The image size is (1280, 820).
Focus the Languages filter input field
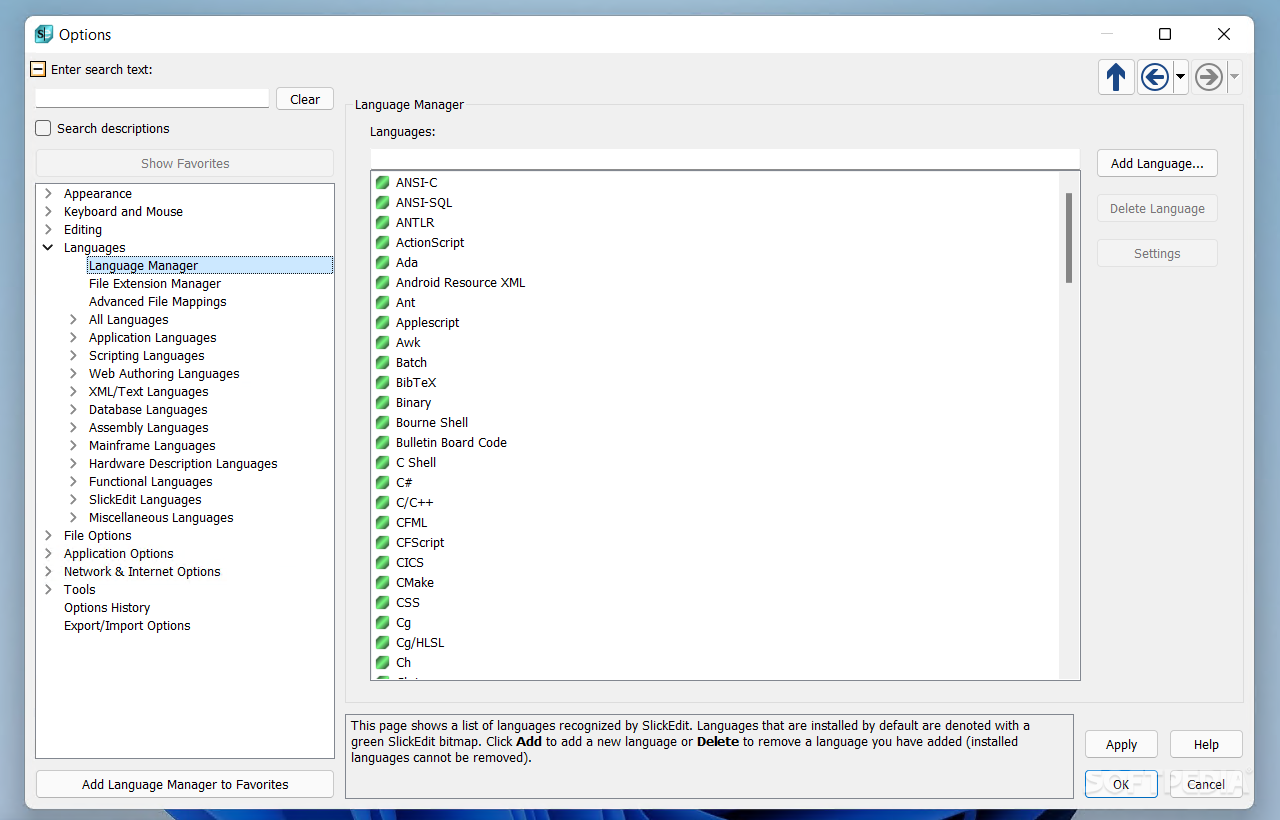click(725, 159)
